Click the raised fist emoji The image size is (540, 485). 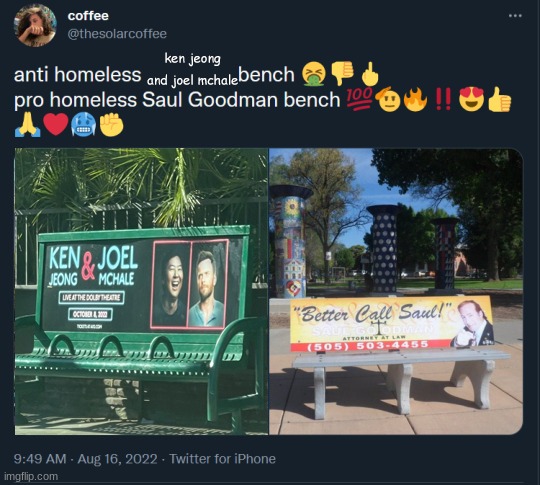pos(112,124)
